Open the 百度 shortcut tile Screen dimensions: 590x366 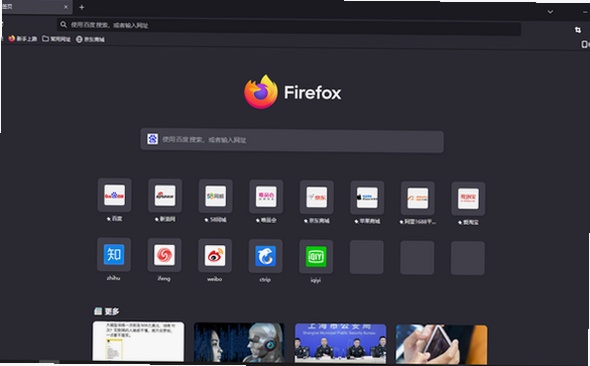[x=114, y=195]
